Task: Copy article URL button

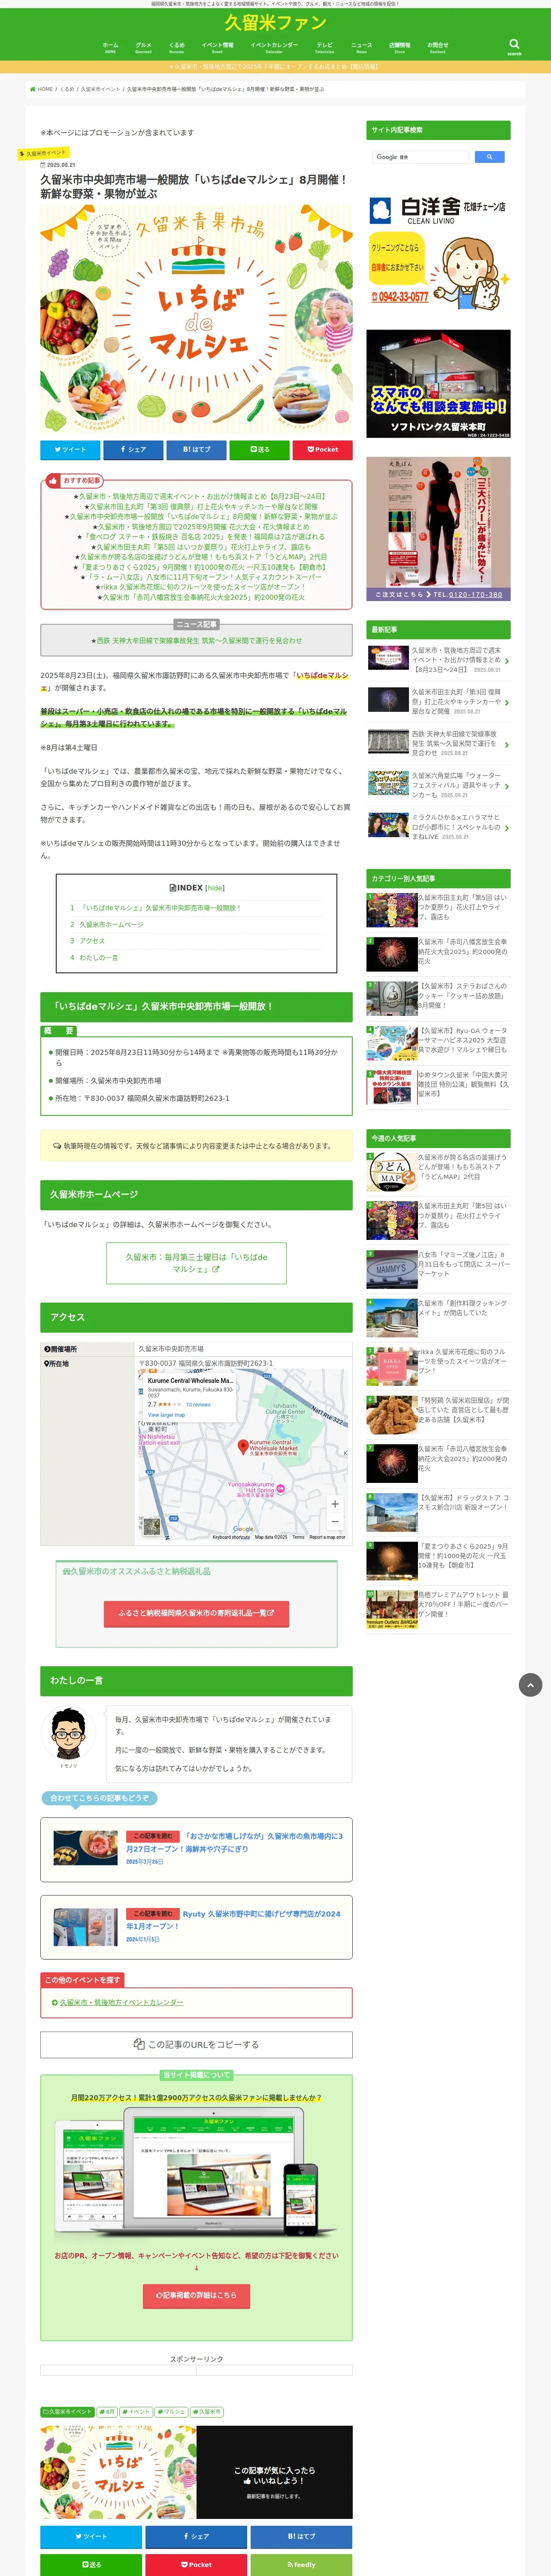Action: click(196, 2044)
